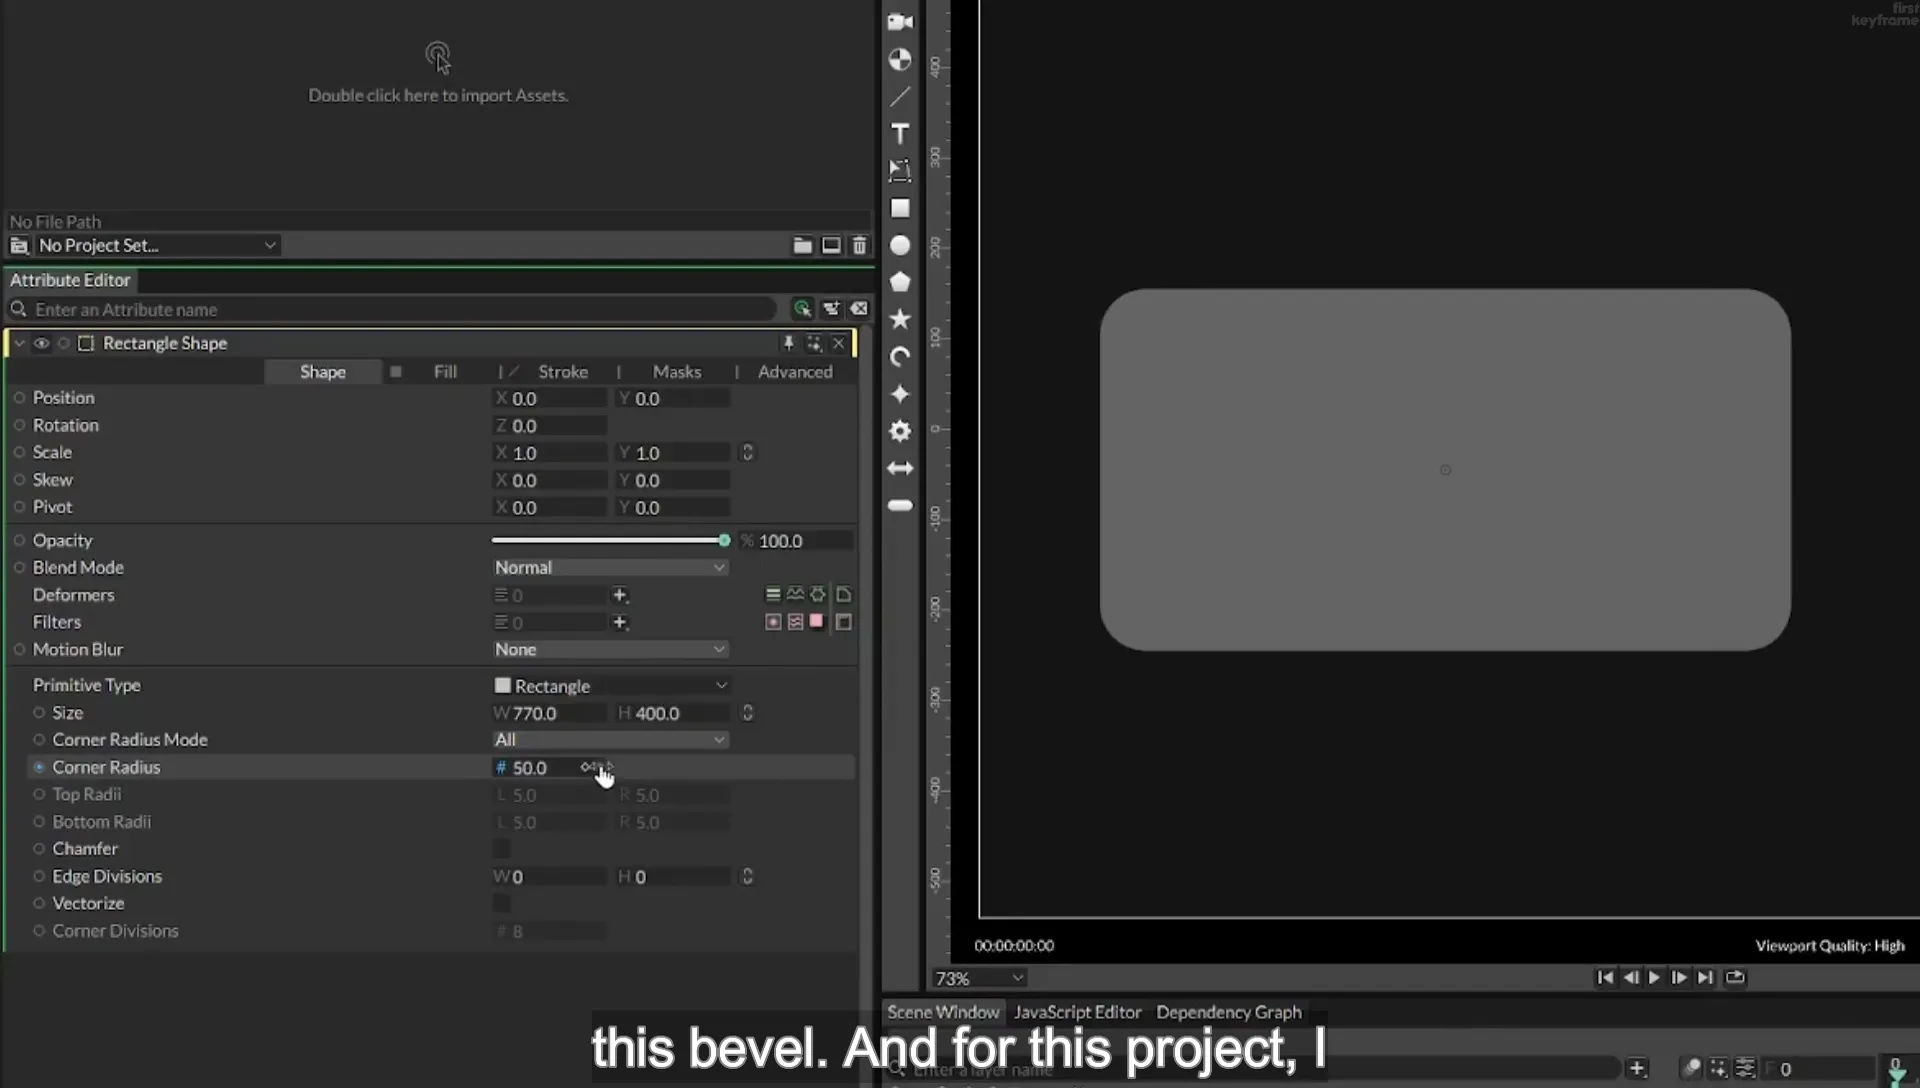Image resolution: width=1920 pixels, height=1088 pixels.
Task: Enable the Chamfer checkbox
Action: [502, 849]
